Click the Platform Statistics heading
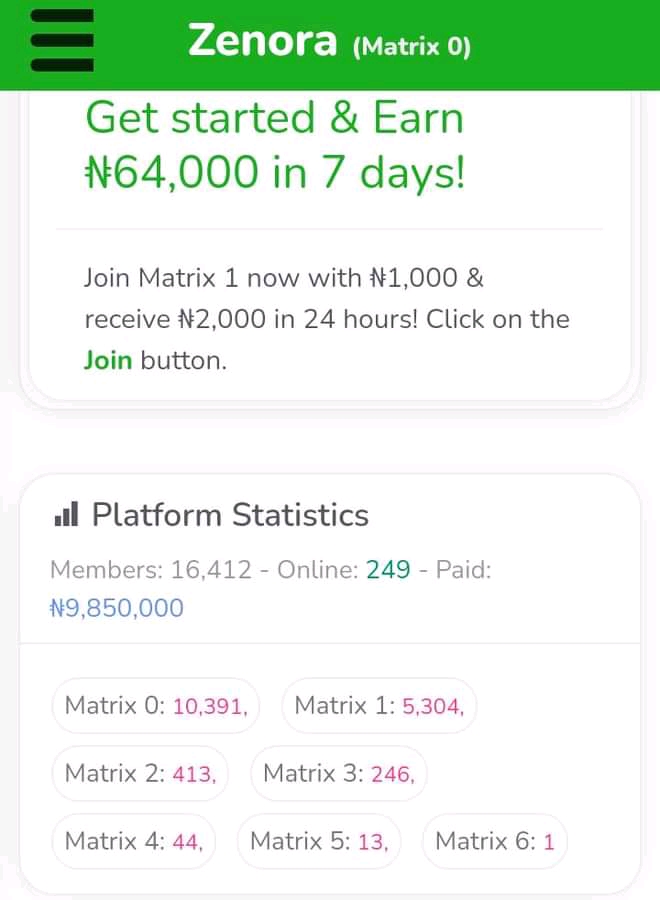Image resolution: width=660 pixels, height=900 pixels. coord(230,514)
